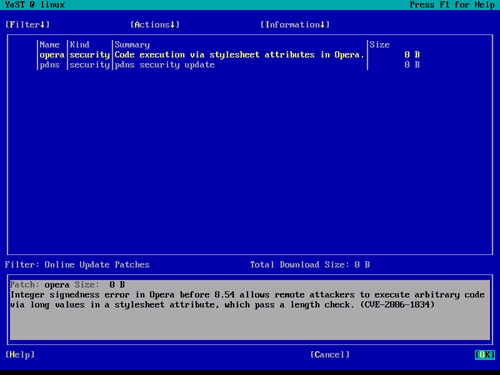Select the pdns patch name cell
The image size is (500, 375).
(x=50, y=65)
